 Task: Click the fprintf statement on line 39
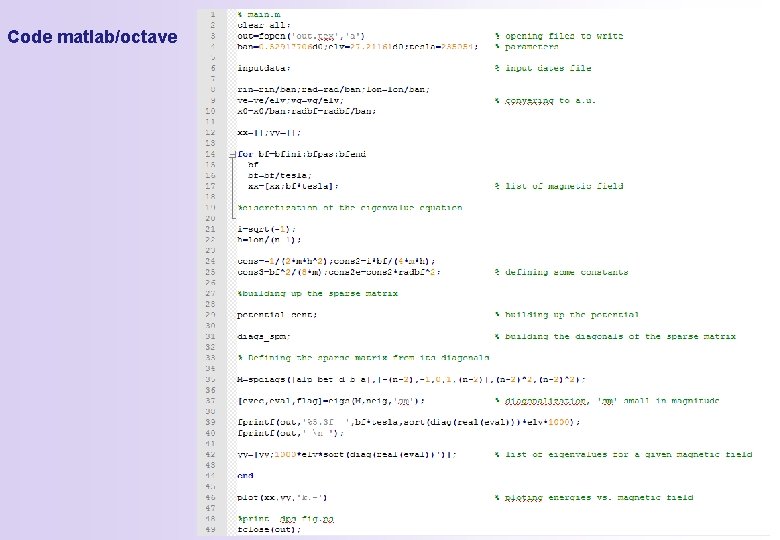409,423
